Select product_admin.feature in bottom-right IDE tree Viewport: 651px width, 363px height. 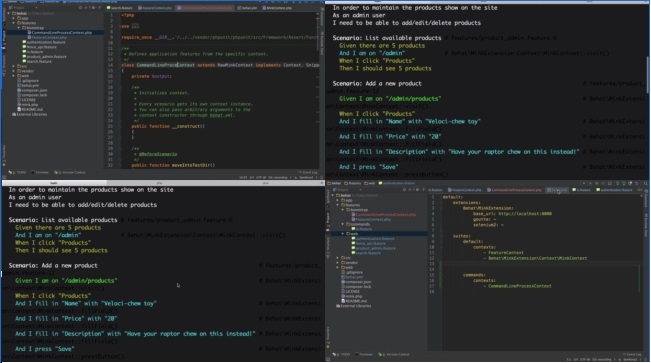click(375, 248)
